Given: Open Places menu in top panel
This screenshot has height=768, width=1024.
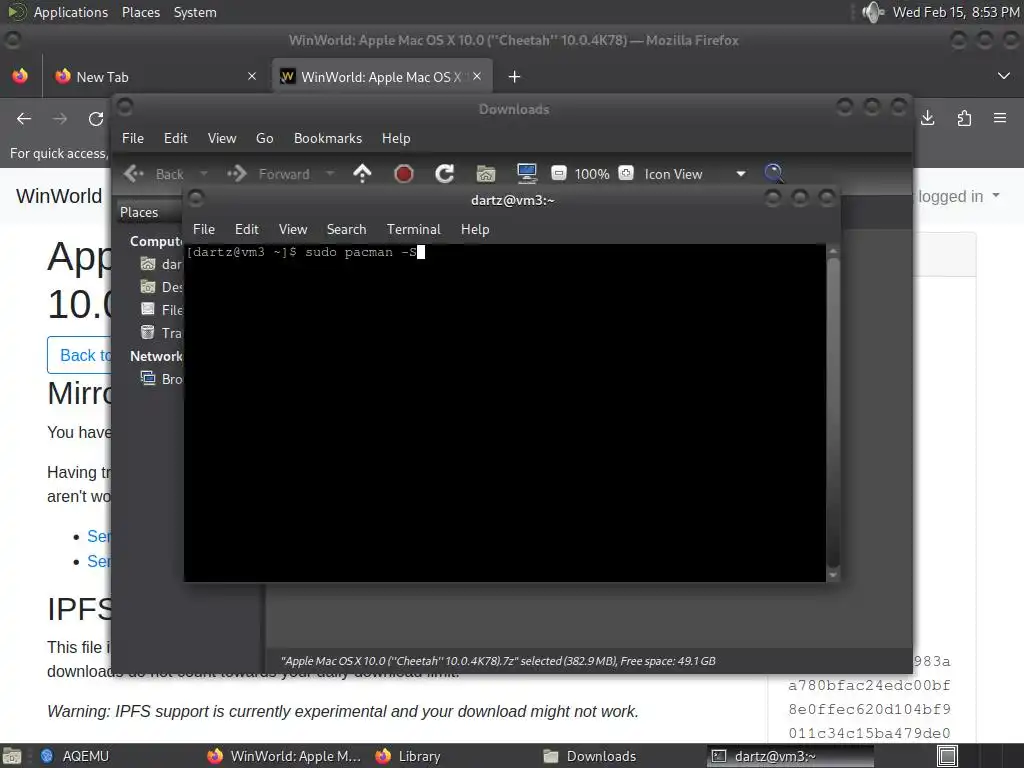Looking at the screenshot, I should click(x=141, y=12).
